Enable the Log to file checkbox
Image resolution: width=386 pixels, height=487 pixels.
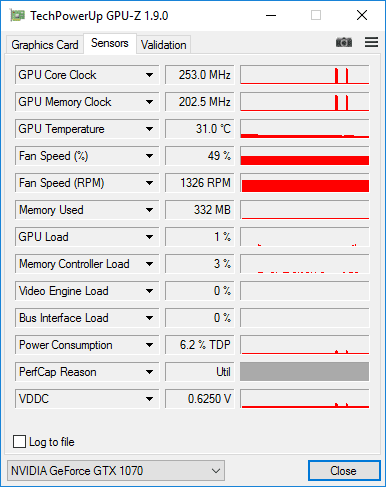[19, 442]
